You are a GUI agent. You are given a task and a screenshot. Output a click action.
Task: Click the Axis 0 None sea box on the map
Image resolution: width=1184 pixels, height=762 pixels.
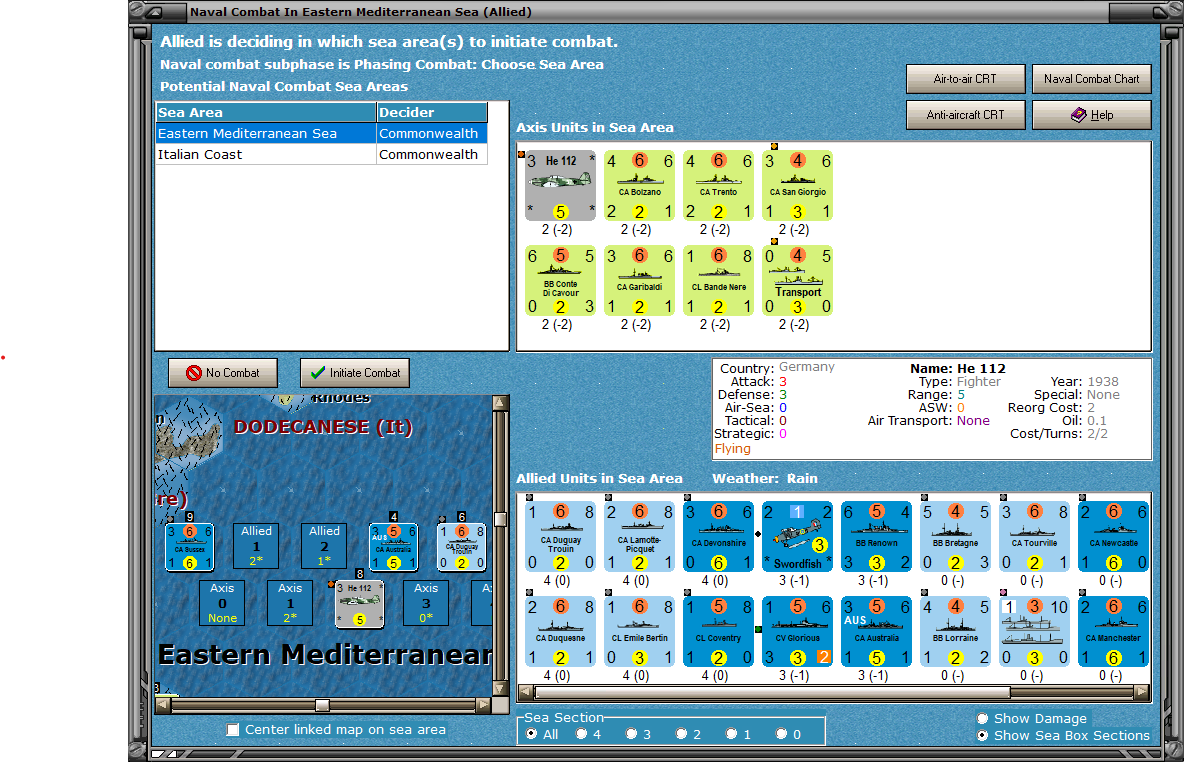tap(222, 603)
